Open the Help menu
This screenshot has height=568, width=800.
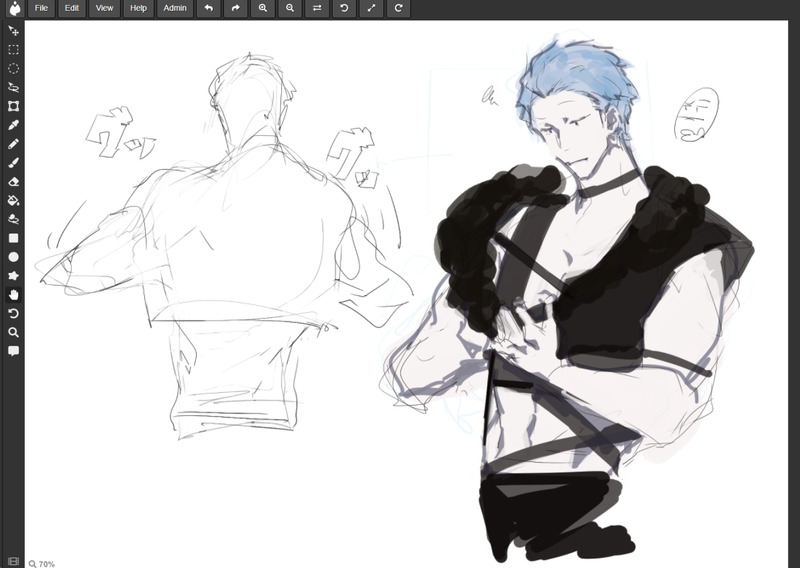[x=138, y=8]
